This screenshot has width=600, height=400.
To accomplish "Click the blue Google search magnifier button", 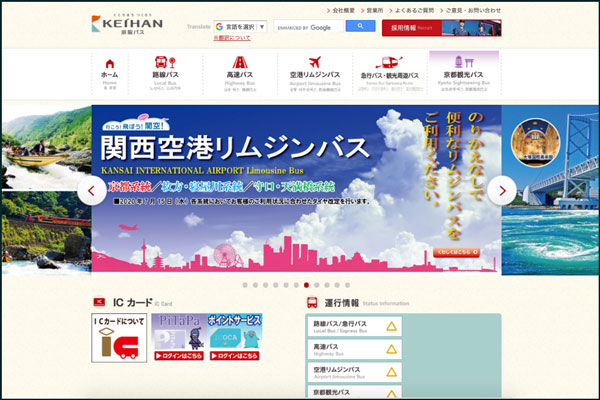I will point(360,27).
